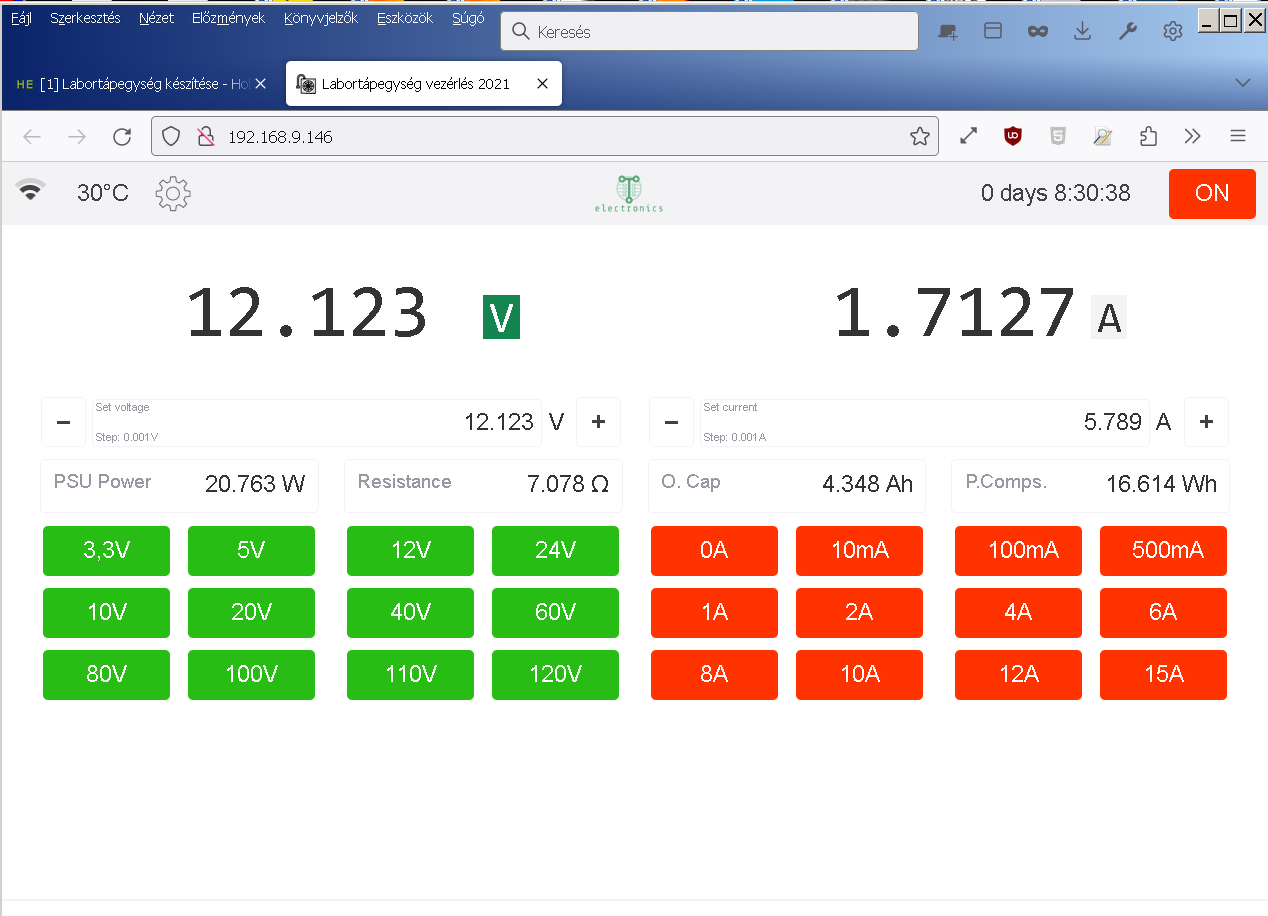
Task: Open the settings gear next to temperature
Action: pyautogui.click(x=173, y=193)
